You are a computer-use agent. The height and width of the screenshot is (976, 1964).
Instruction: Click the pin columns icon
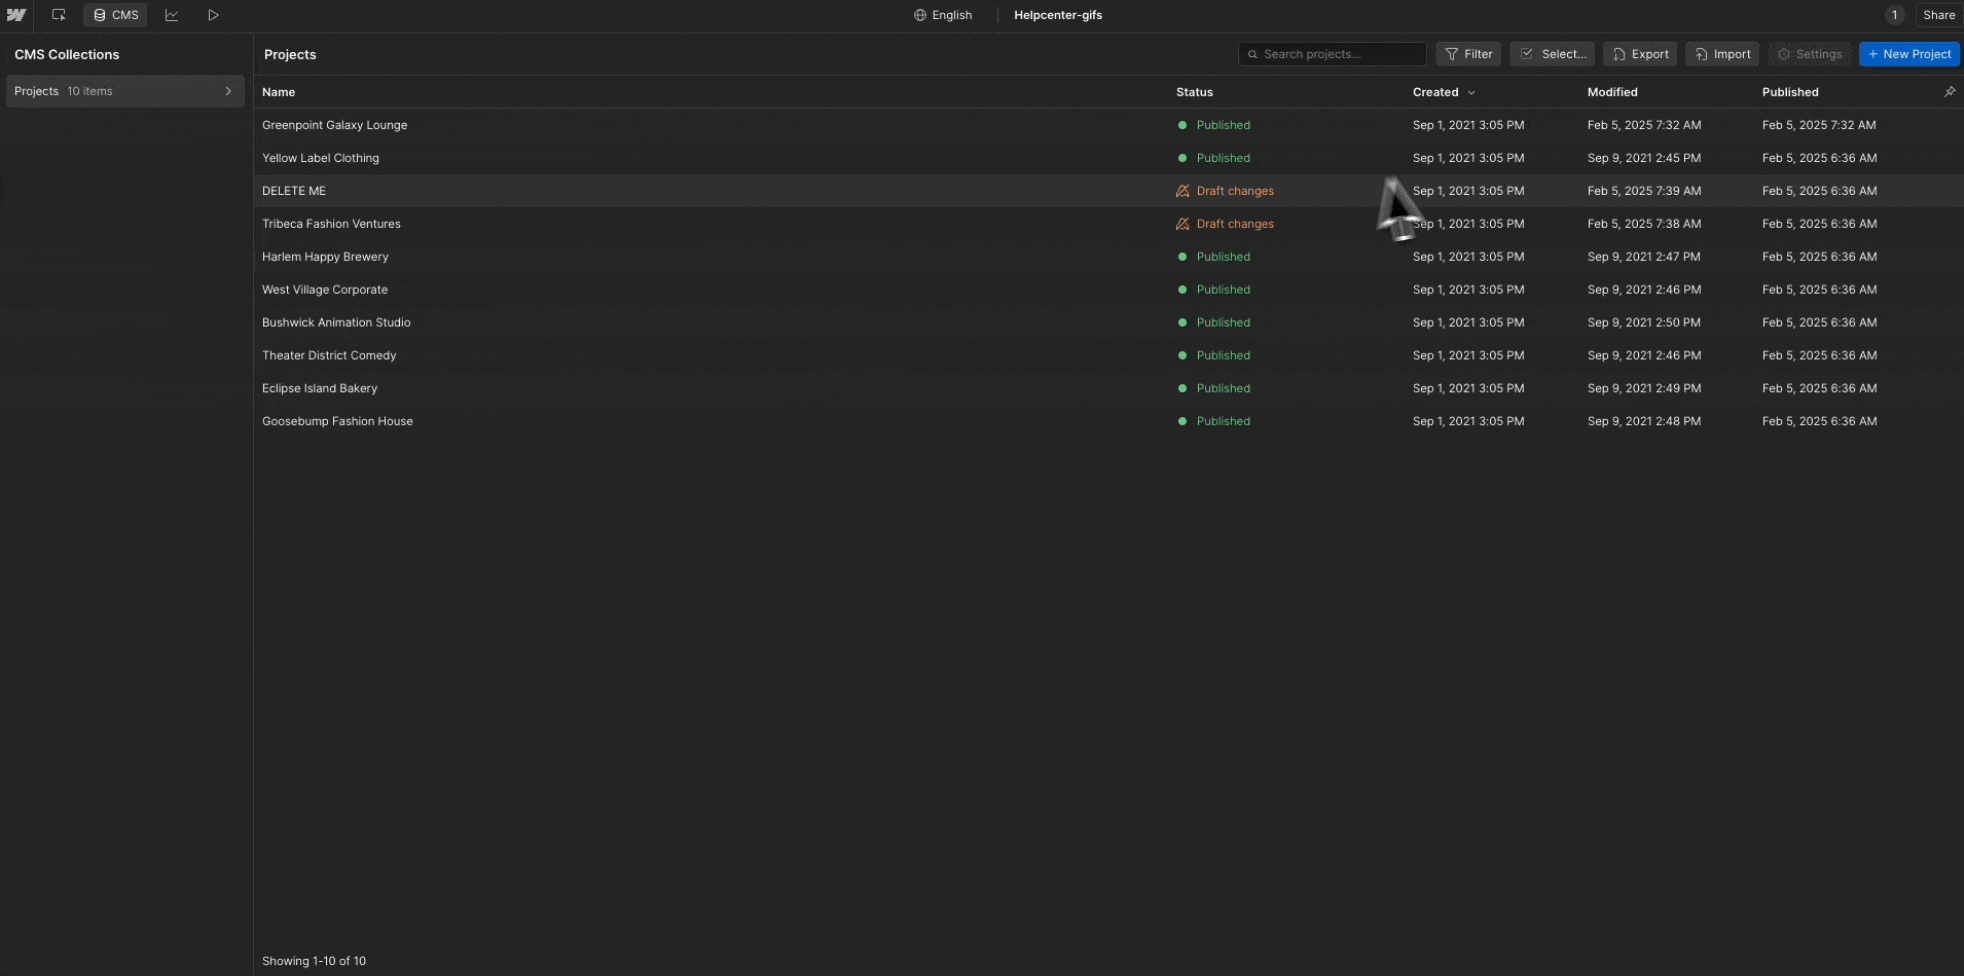coord(1949,92)
